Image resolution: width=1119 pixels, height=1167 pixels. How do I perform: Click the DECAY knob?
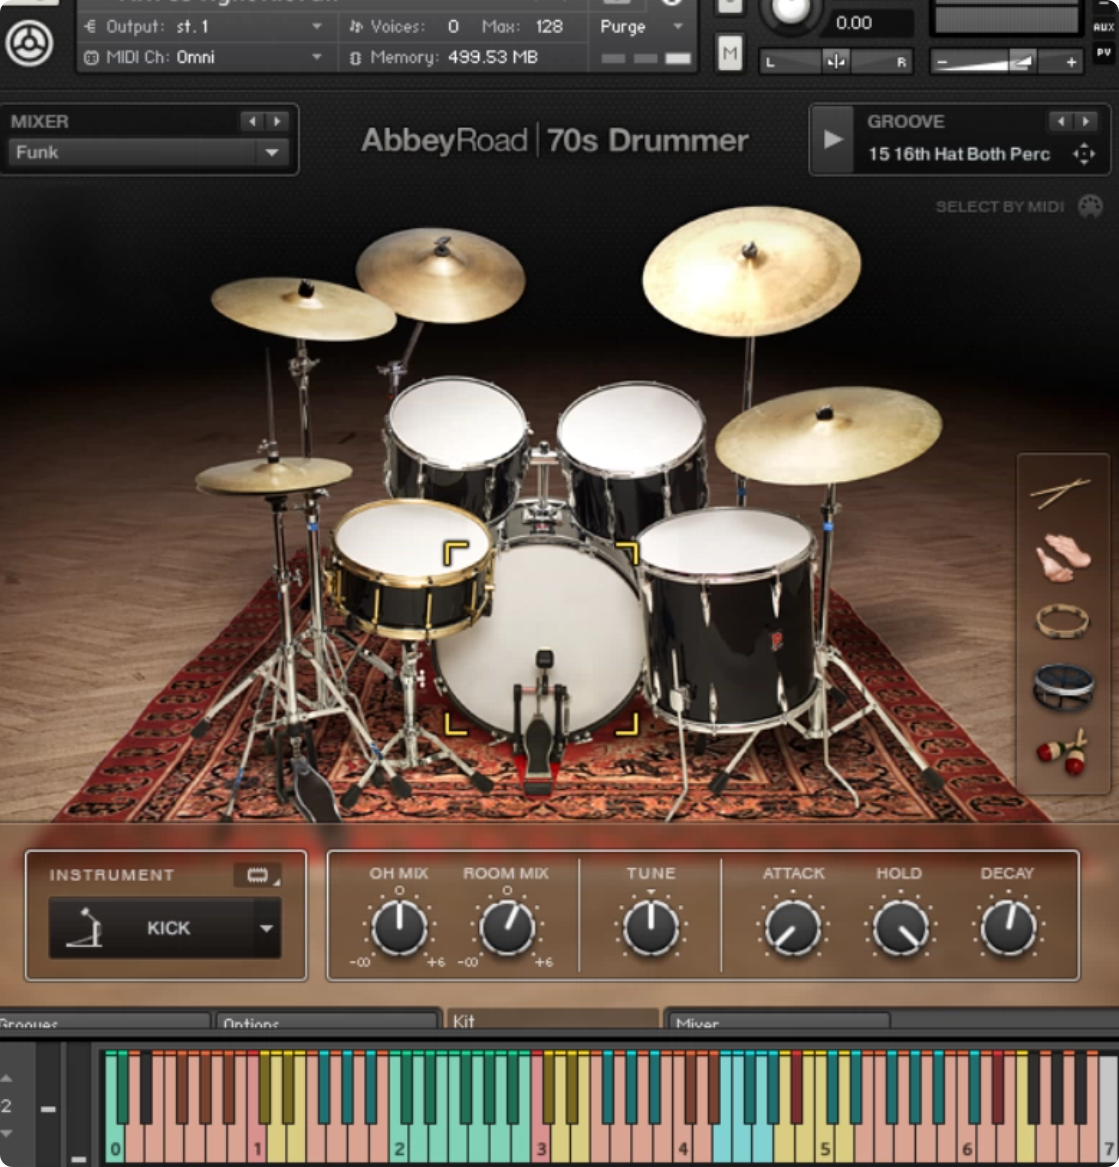pos(1008,927)
